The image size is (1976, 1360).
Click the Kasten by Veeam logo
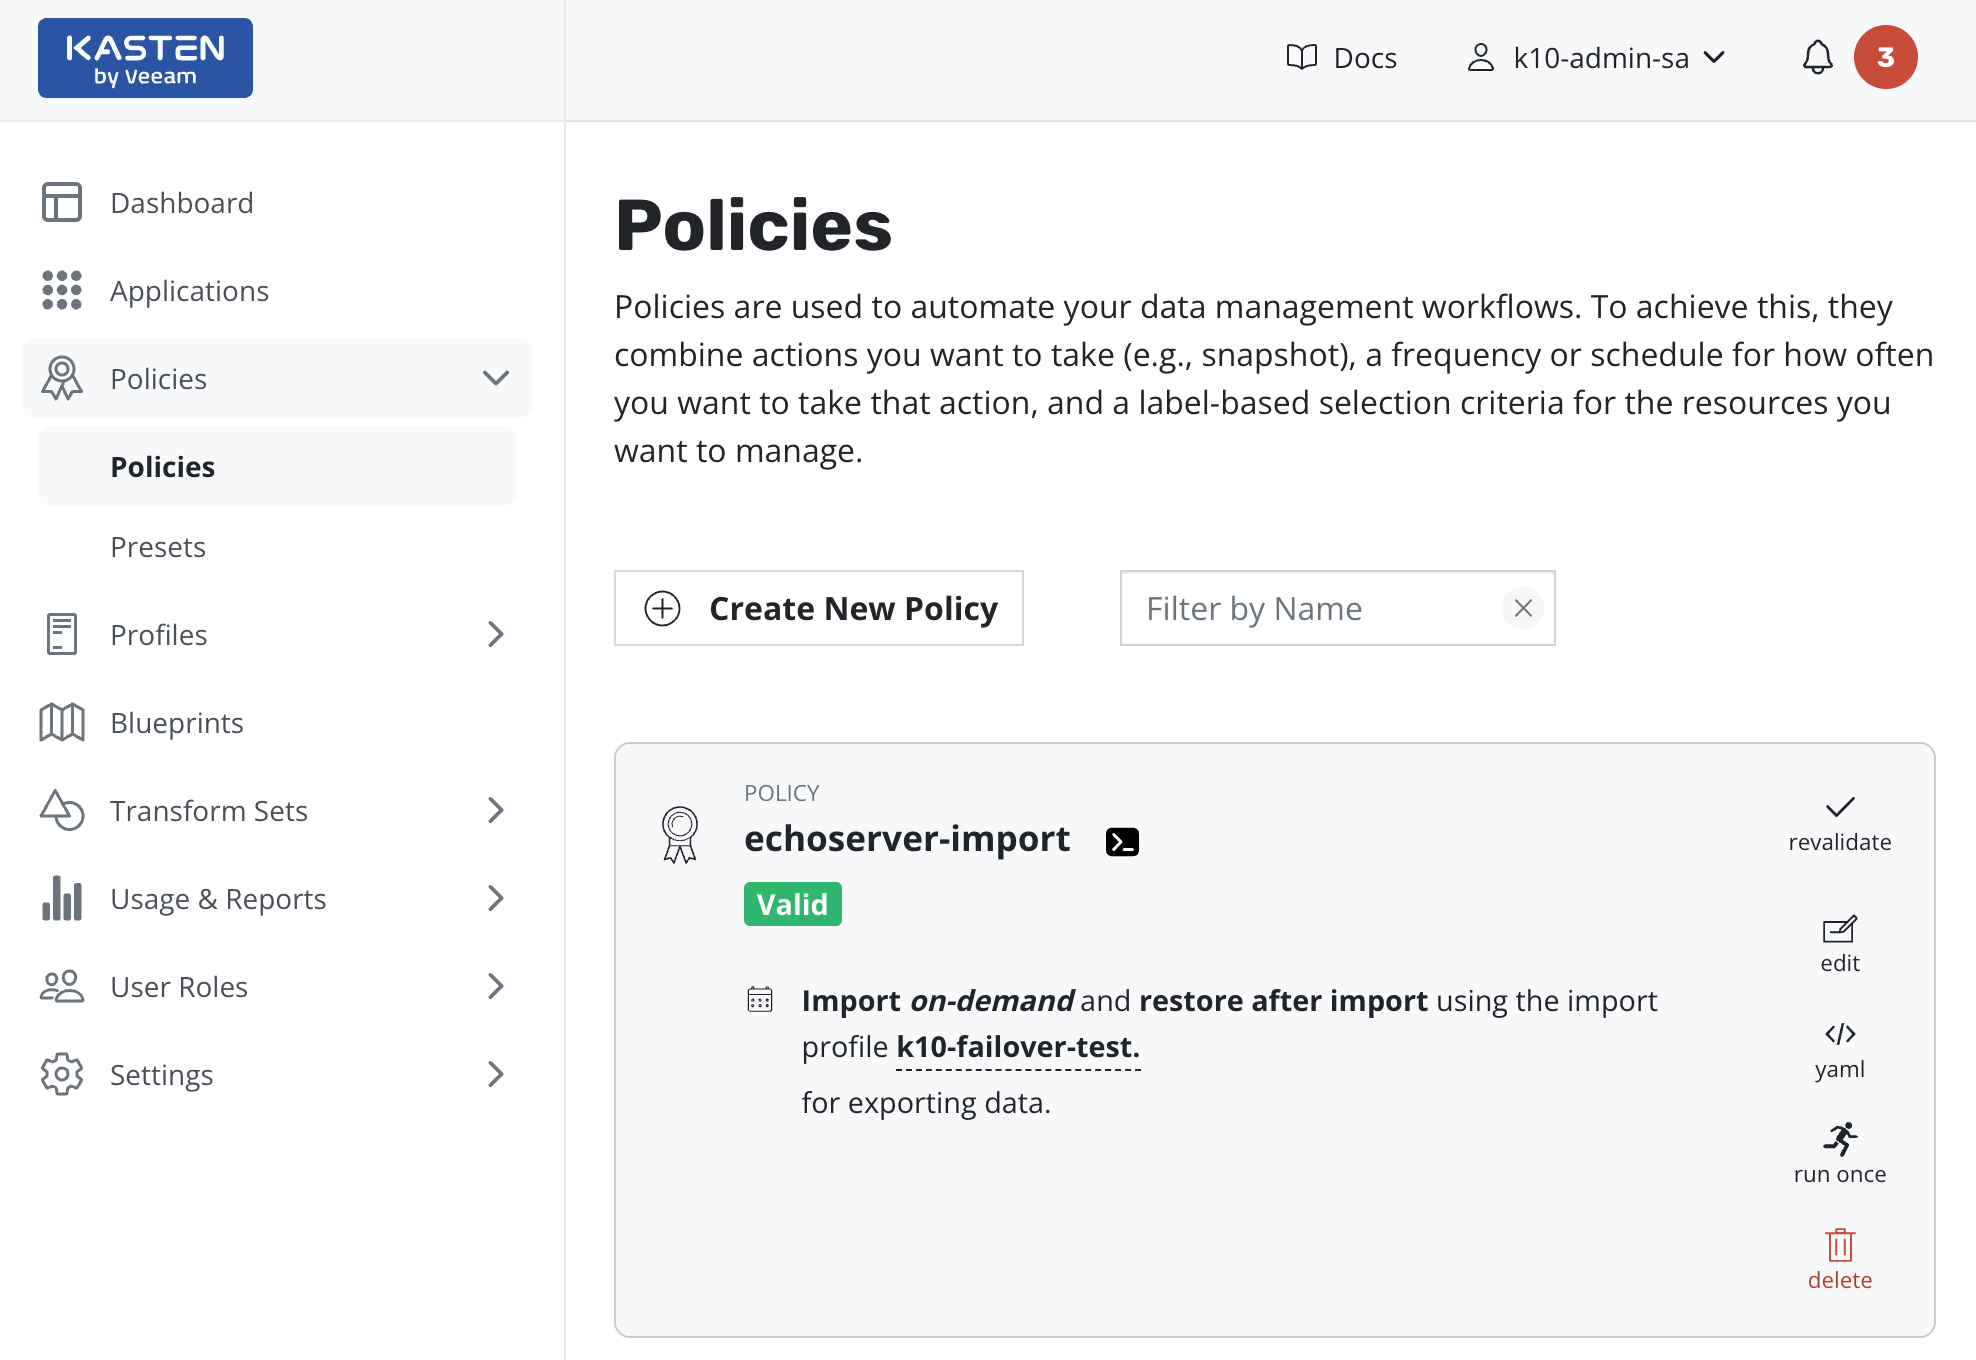(145, 58)
